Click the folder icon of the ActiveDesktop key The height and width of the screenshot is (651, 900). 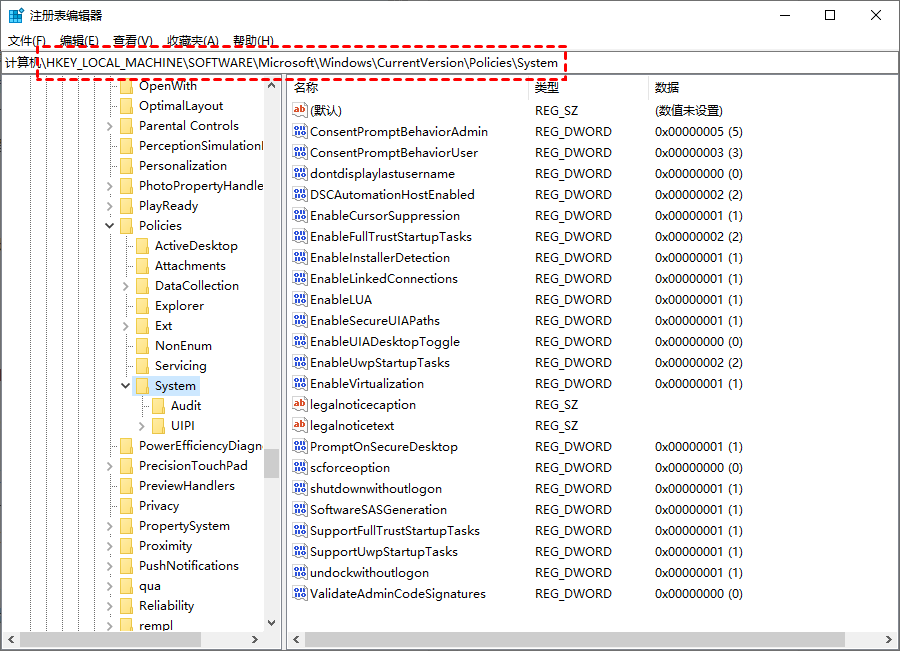click(142, 246)
